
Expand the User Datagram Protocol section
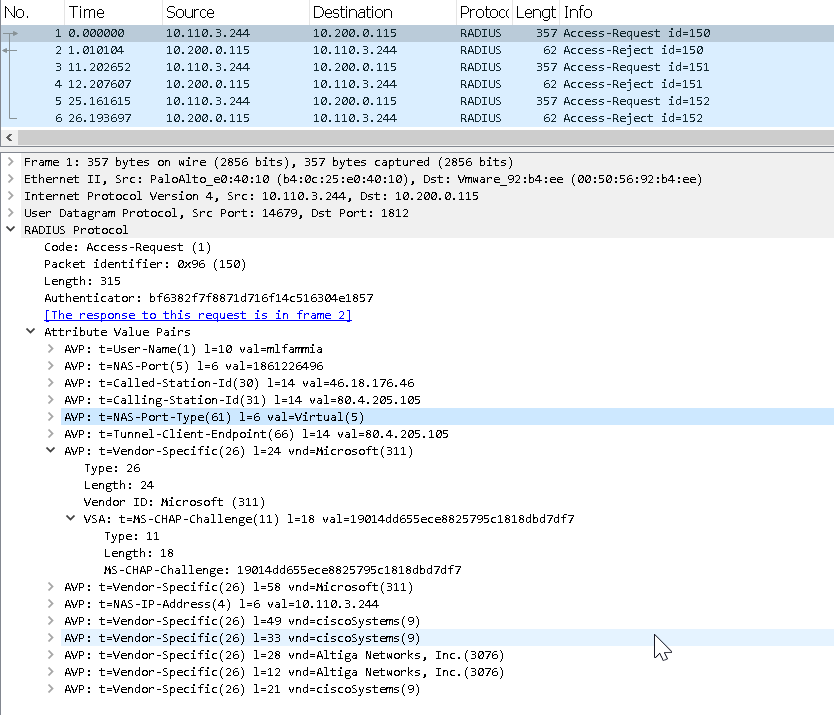10,213
